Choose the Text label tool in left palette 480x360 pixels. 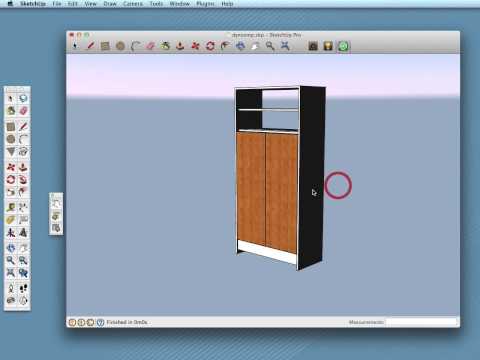(x=23, y=220)
